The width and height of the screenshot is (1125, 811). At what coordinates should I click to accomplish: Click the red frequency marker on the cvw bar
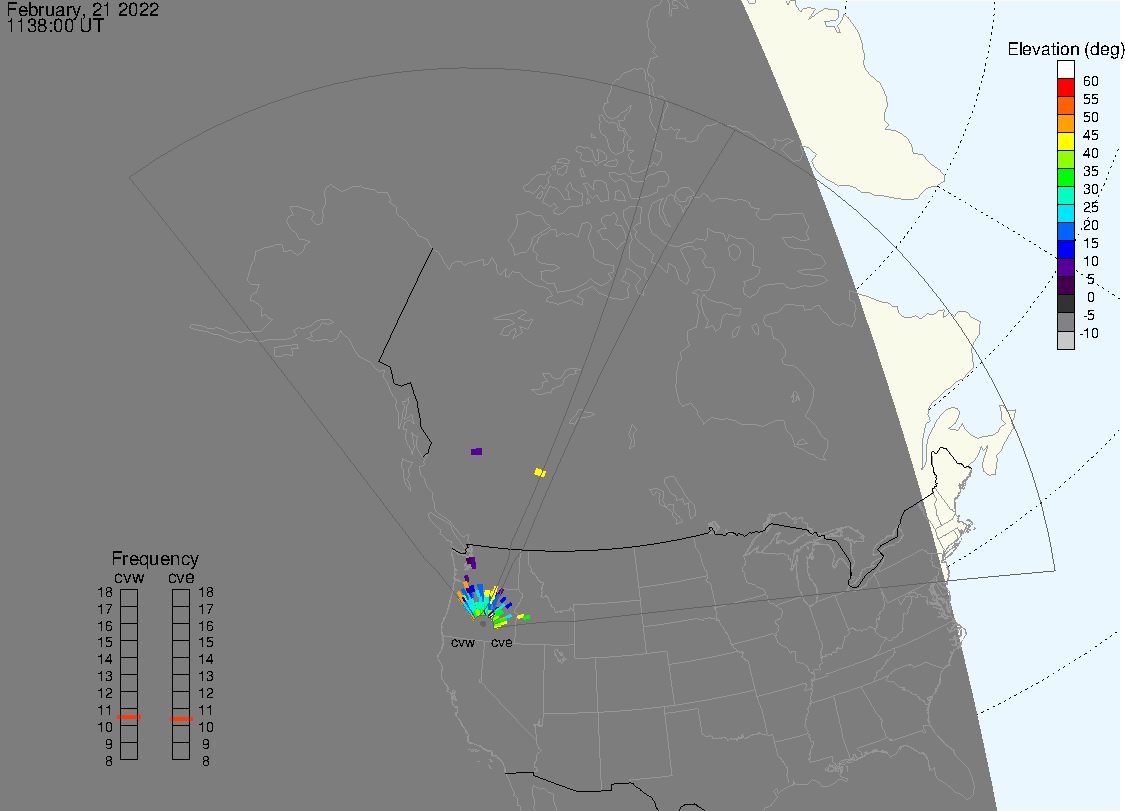(129, 717)
